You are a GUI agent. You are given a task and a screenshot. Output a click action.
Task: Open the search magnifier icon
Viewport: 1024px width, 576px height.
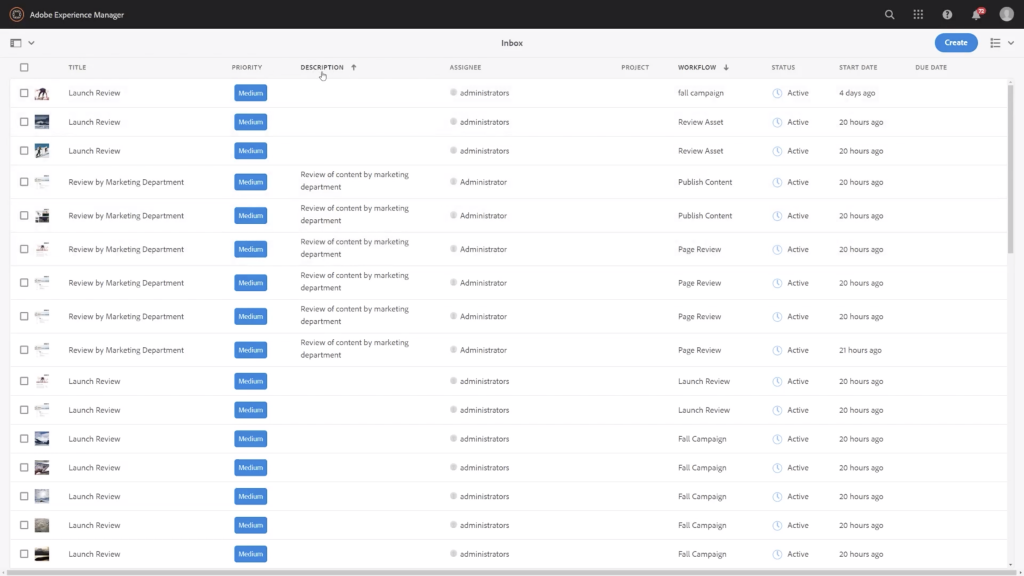(890, 14)
